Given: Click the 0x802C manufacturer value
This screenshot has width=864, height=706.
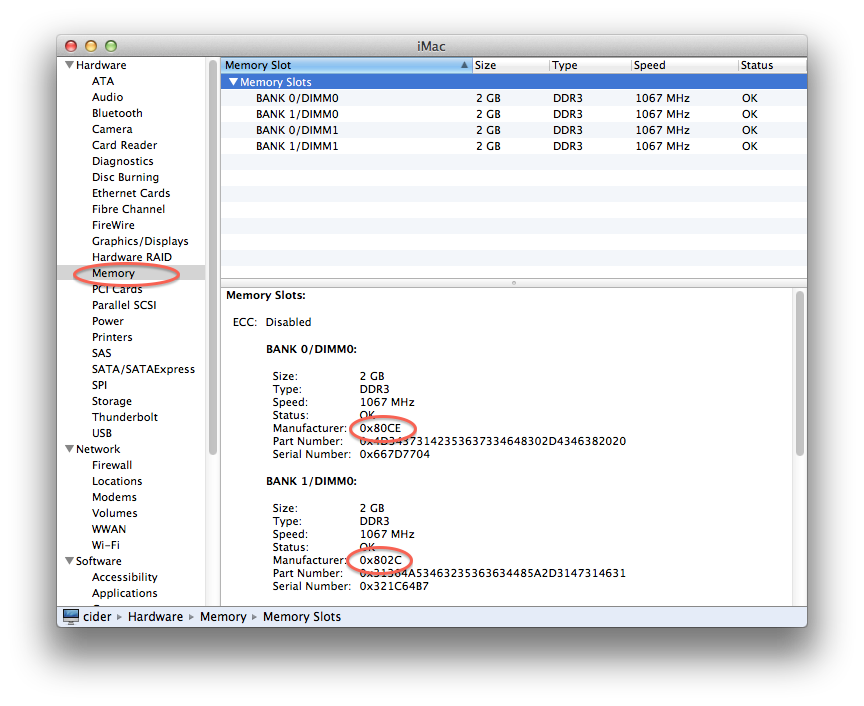Looking at the screenshot, I should 381,560.
